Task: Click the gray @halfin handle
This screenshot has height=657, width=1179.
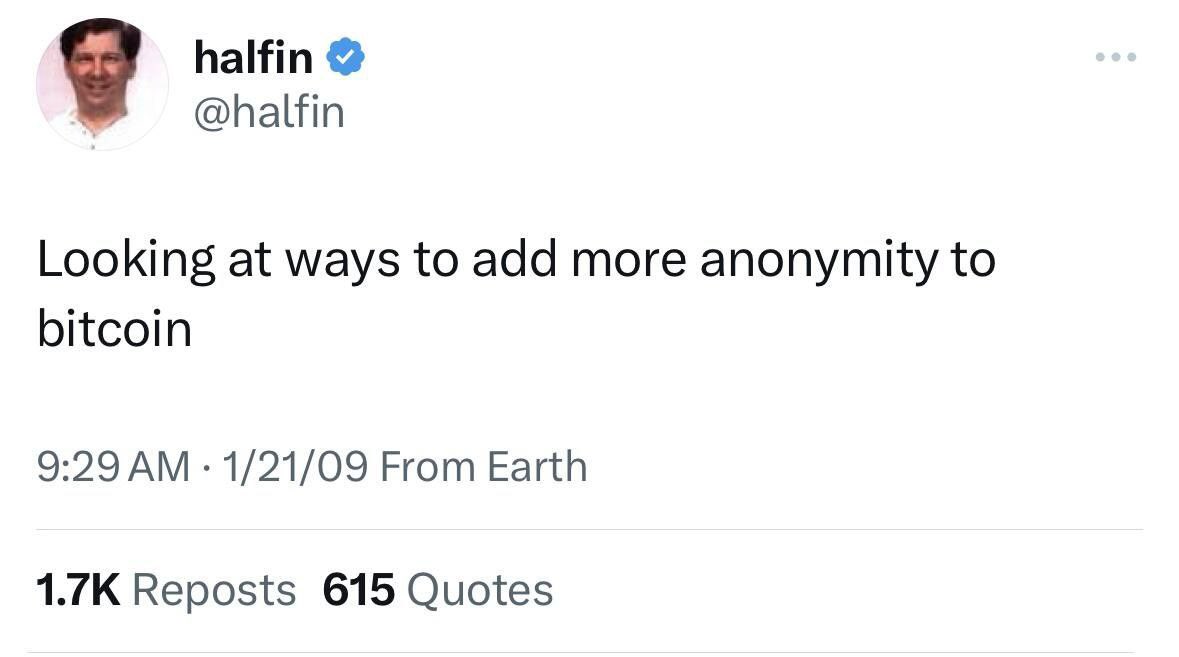Action: pos(269,112)
